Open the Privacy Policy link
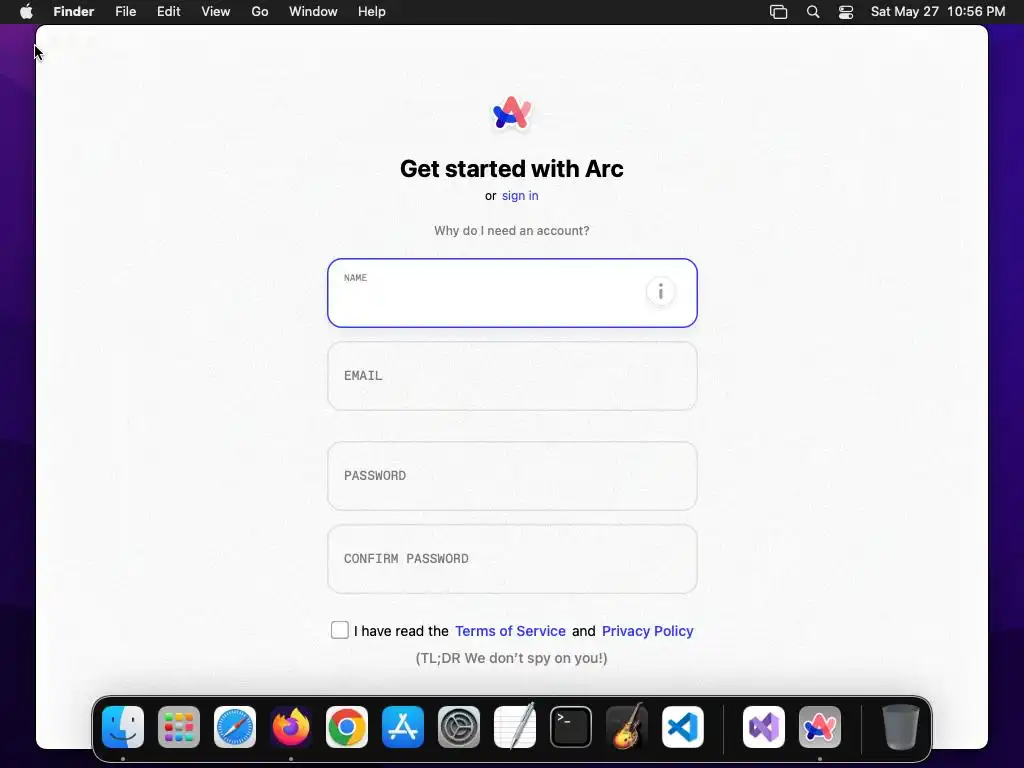Viewport: 1024px width, 768px height. click(x=647, y=631)
